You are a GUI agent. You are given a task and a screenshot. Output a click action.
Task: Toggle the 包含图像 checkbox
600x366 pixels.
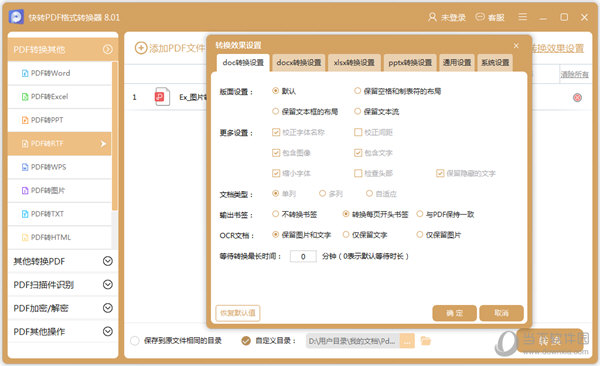(x=276, y=153)
